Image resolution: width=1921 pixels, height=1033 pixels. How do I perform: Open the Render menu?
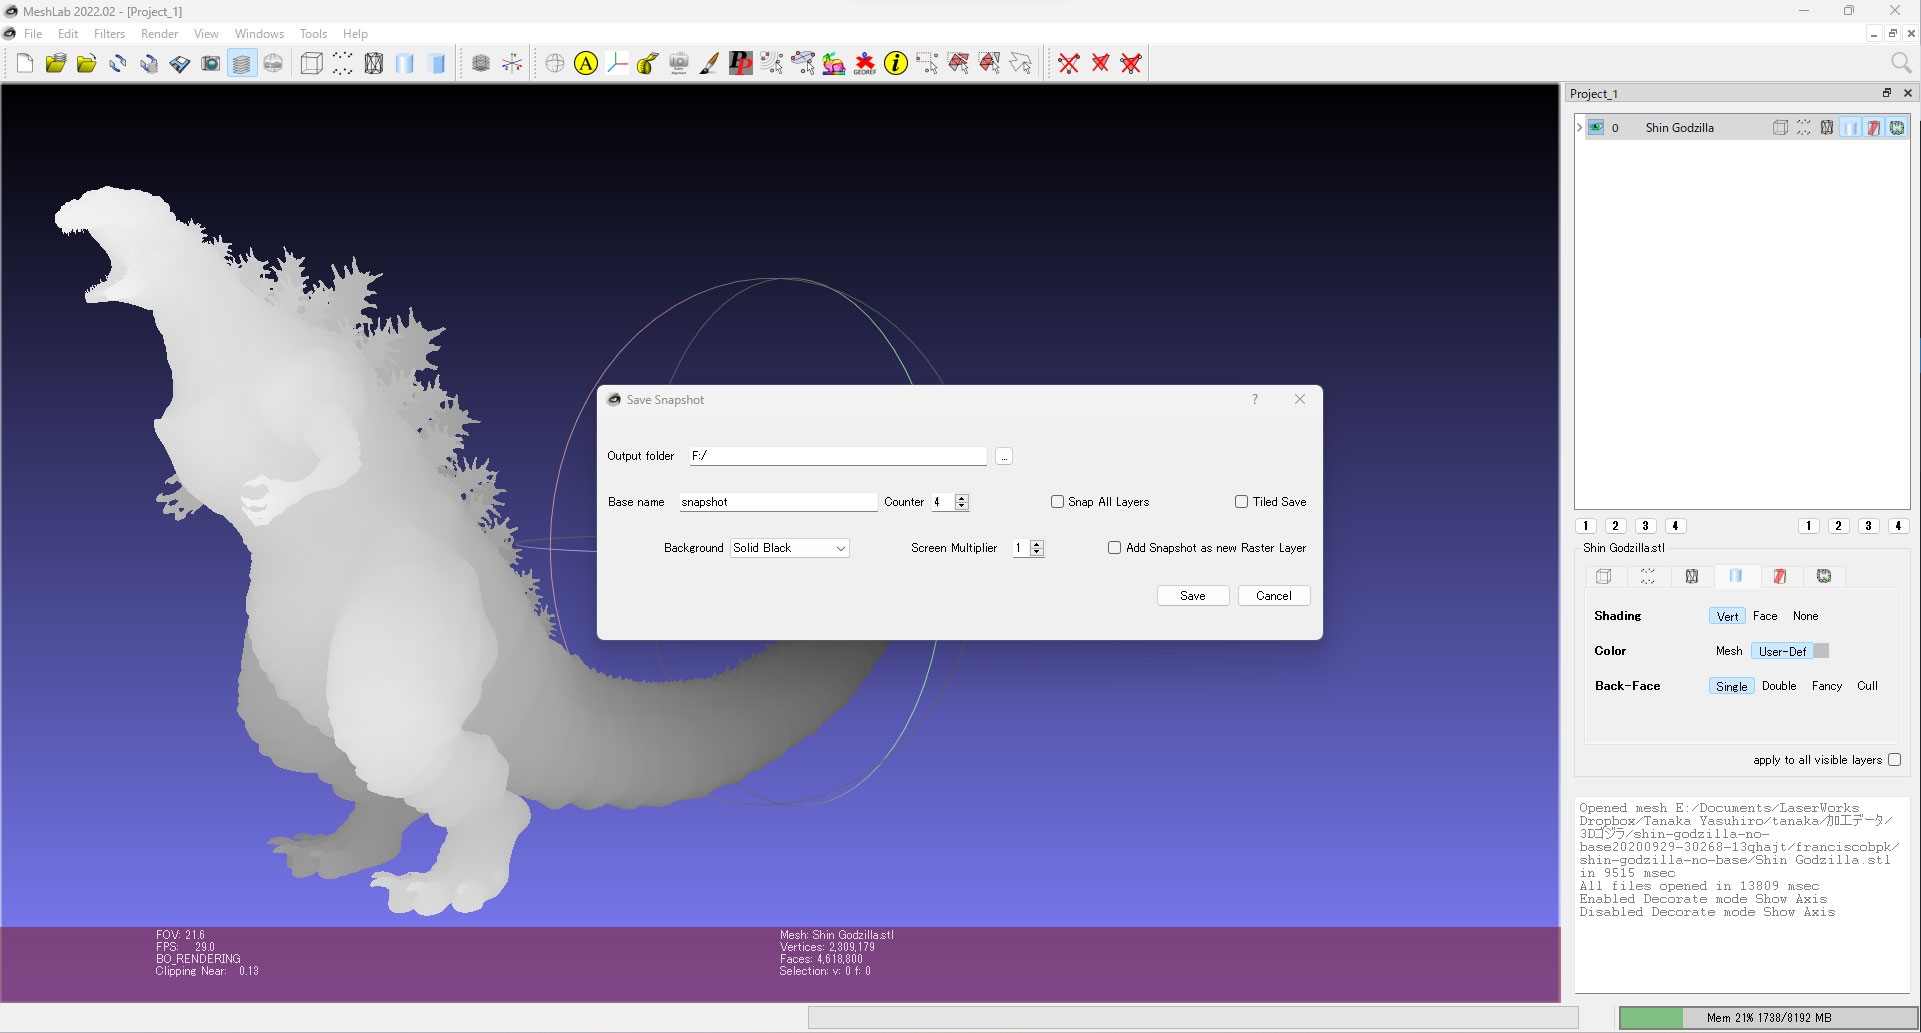click(x=159, y=34)
